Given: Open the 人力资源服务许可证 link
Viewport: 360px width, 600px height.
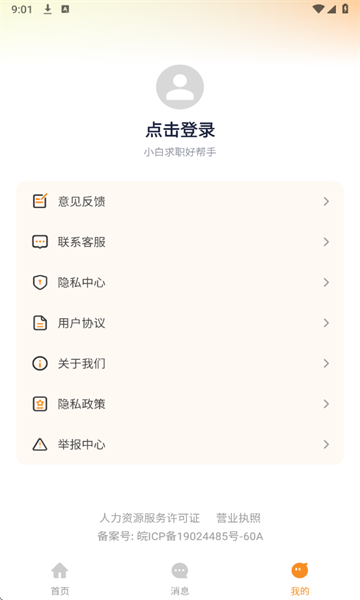Looking at the screenshot, I should click(x=150, y=518).
